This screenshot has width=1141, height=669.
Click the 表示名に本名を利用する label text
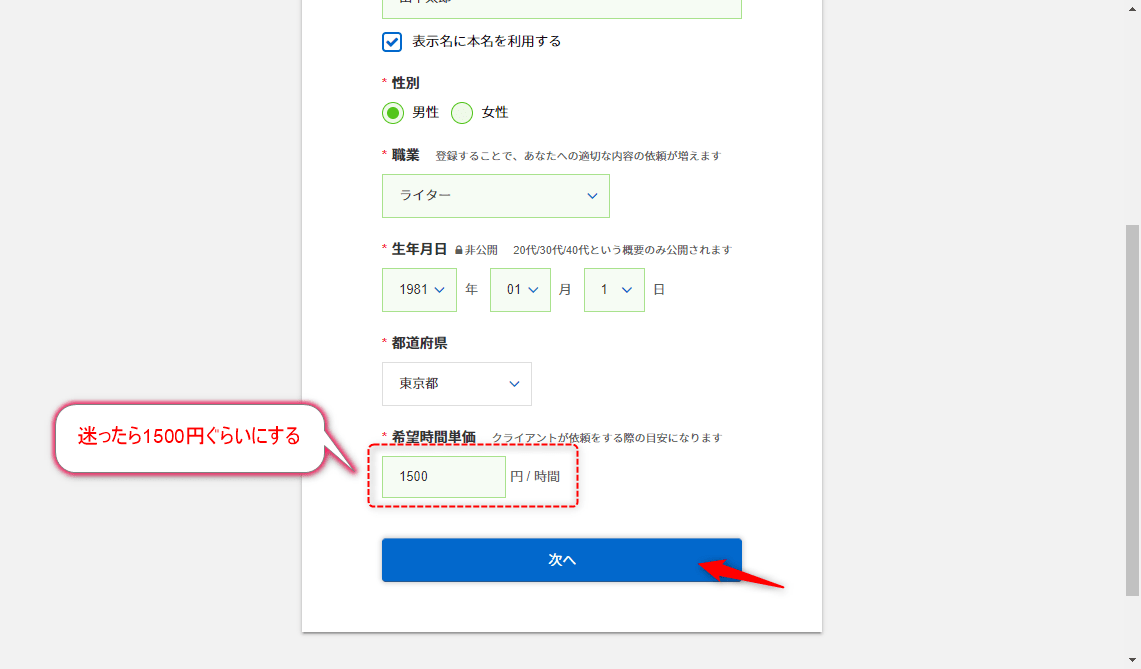[487, 42]
